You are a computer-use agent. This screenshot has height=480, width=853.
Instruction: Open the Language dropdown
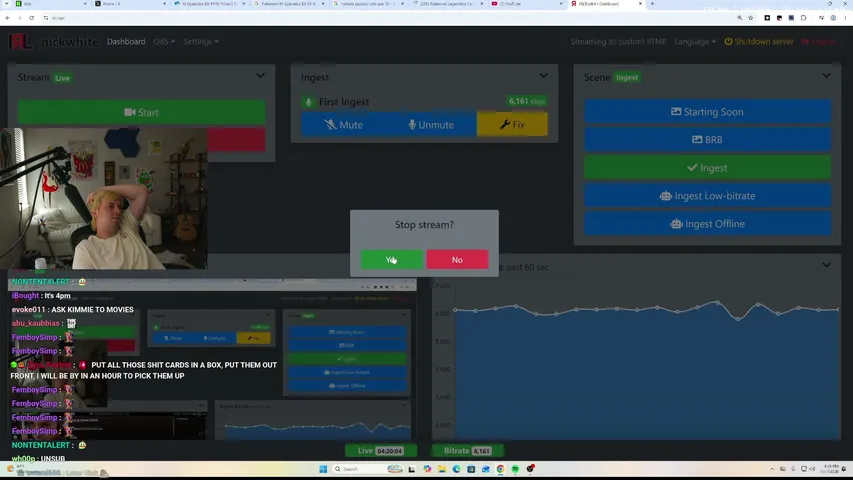[x=695, y=41]
